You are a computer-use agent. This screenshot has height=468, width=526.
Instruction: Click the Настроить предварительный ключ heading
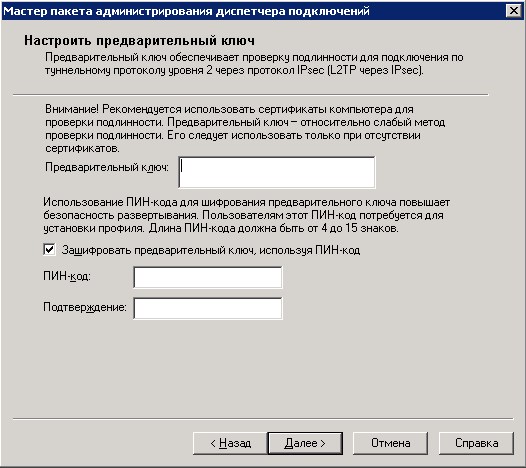pyautogui.click(x=139, y=41)
